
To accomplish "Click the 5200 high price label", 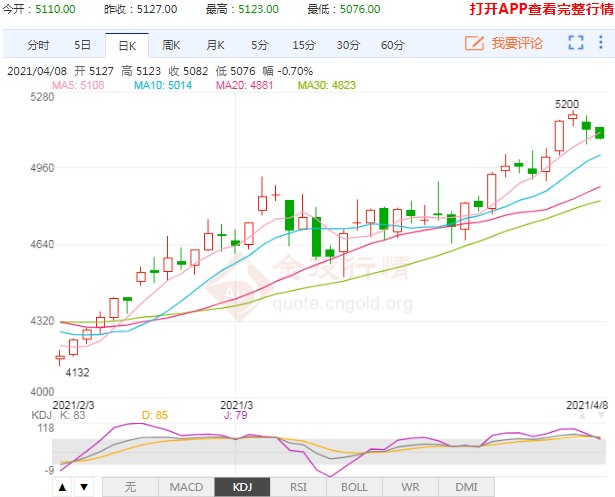I will (x=567, y=104).
